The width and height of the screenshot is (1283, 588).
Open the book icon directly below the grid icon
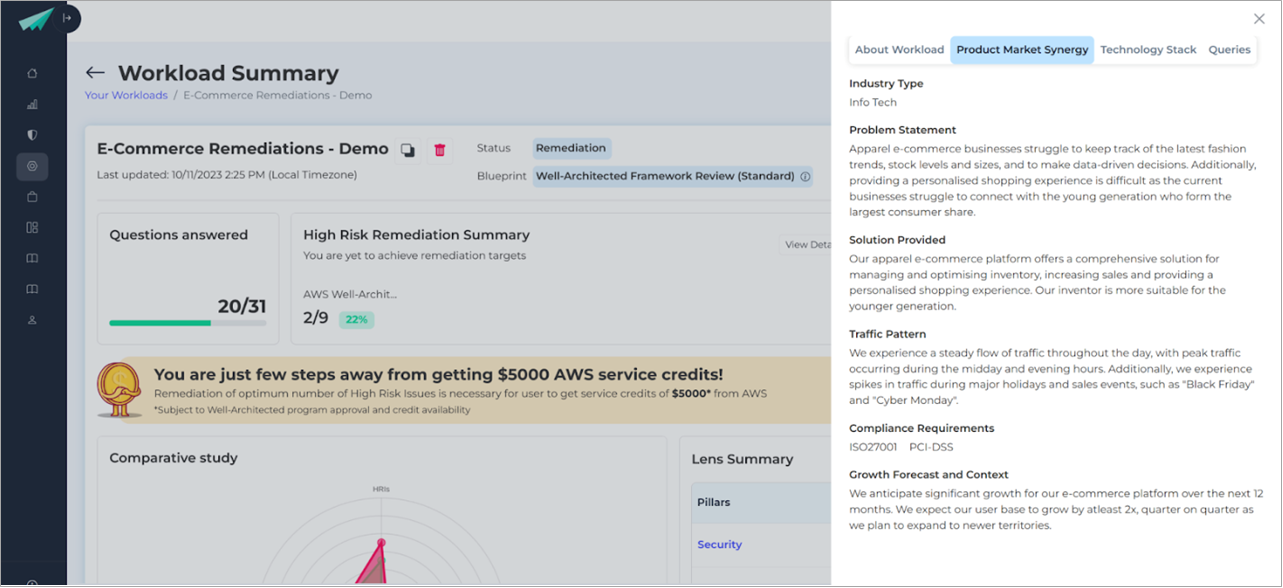coord(32,259)
